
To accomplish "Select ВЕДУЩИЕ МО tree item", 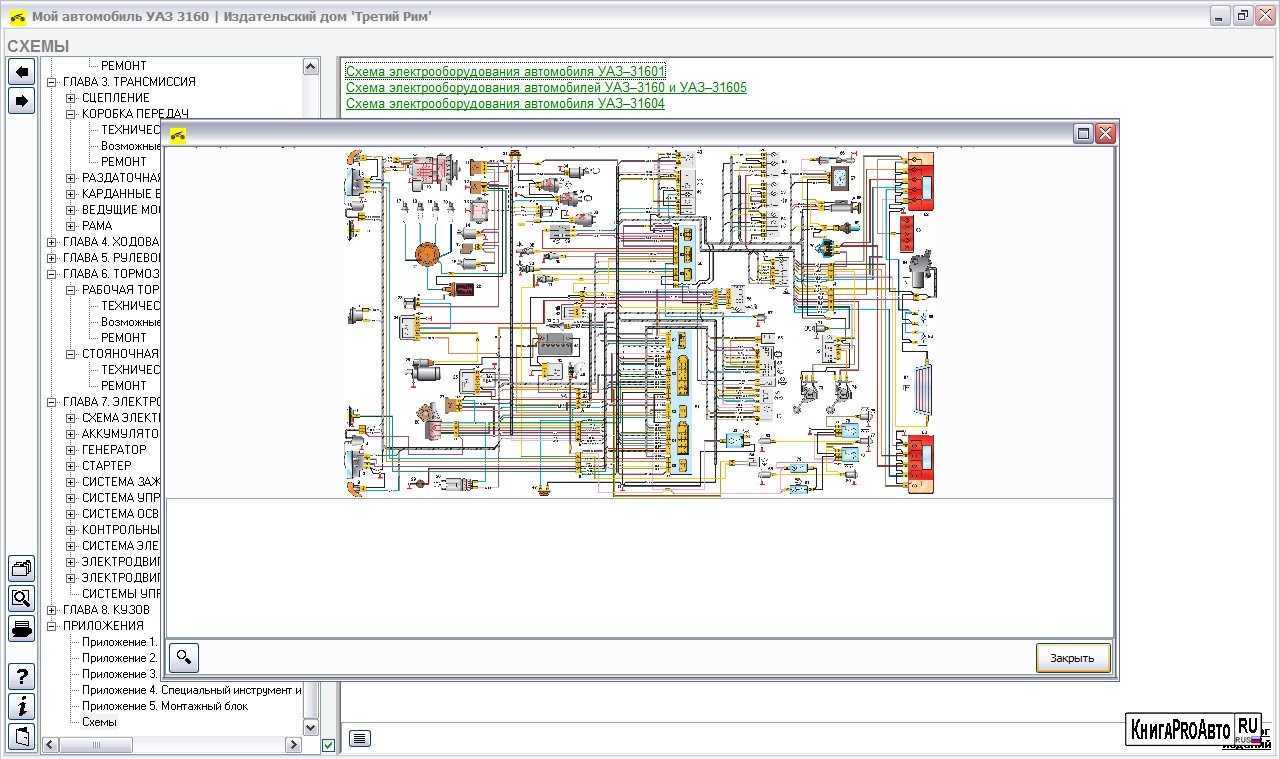I will (121, 210).
